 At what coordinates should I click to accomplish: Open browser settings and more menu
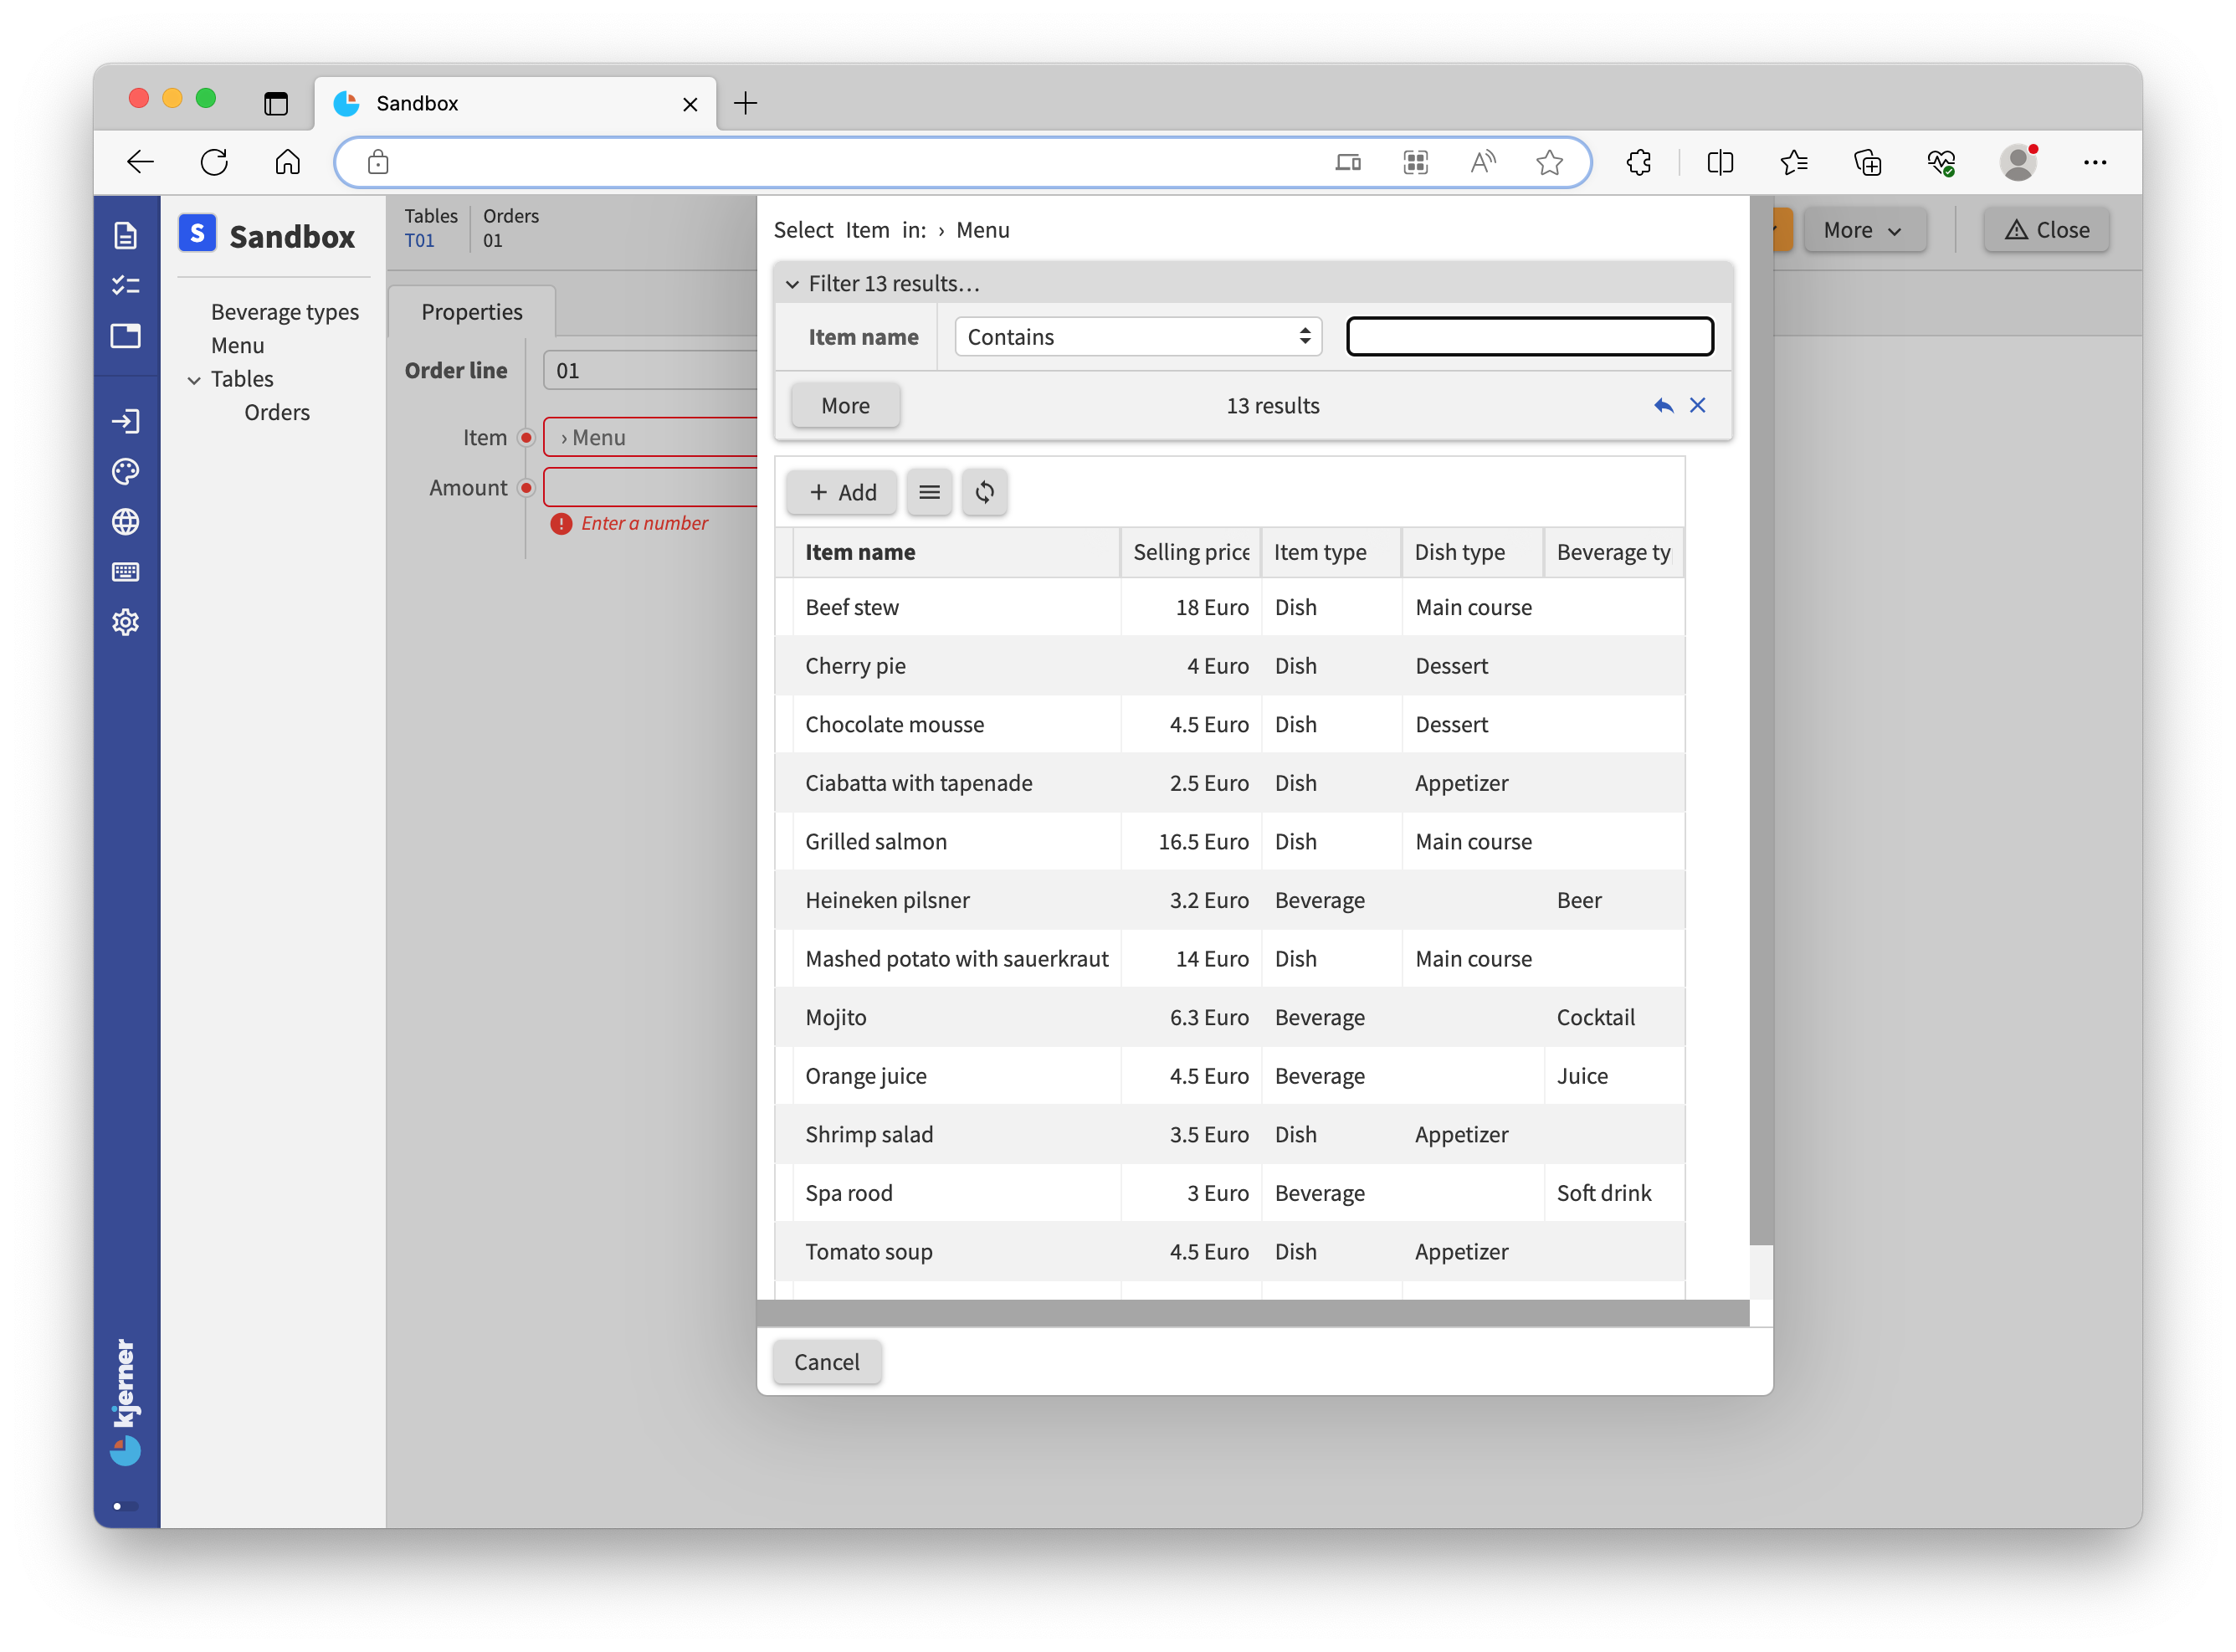point(2095,162)
